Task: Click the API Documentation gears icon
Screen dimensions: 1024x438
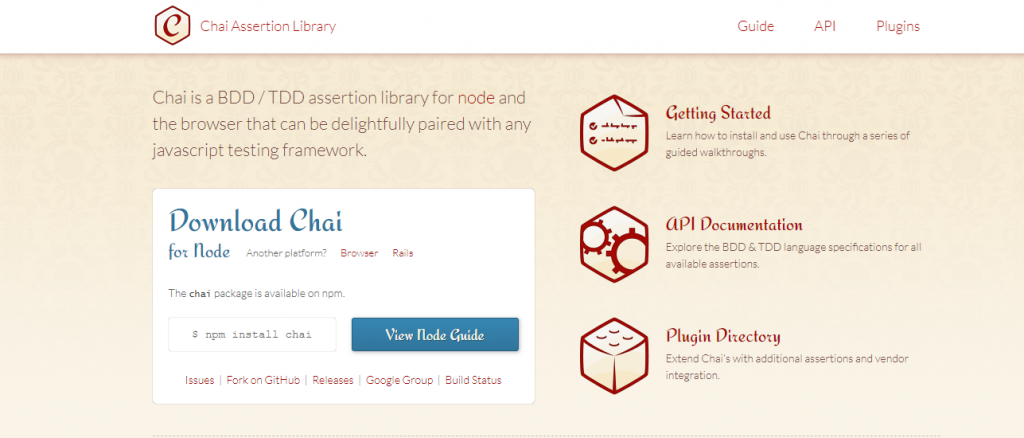Action: click(x=614, y=244)
